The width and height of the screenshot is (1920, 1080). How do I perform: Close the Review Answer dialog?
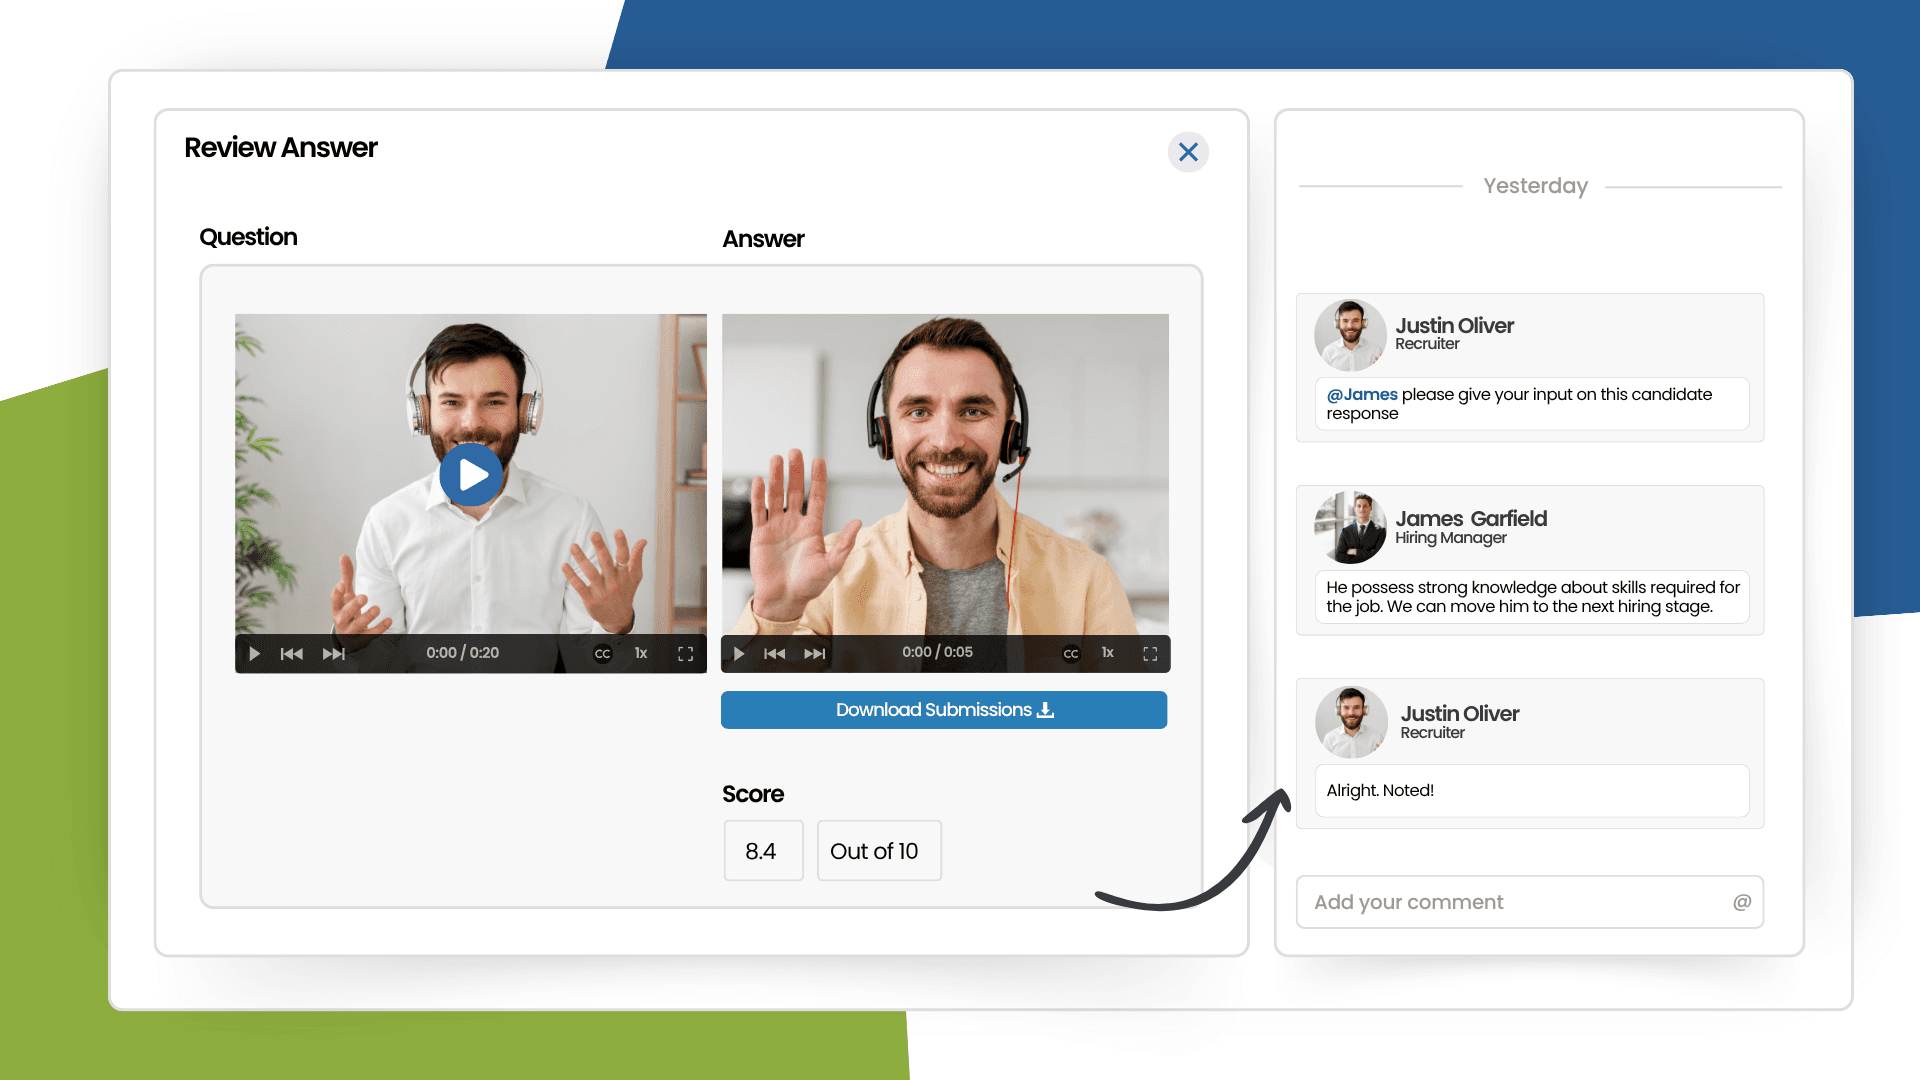(x=1188, y=152)
